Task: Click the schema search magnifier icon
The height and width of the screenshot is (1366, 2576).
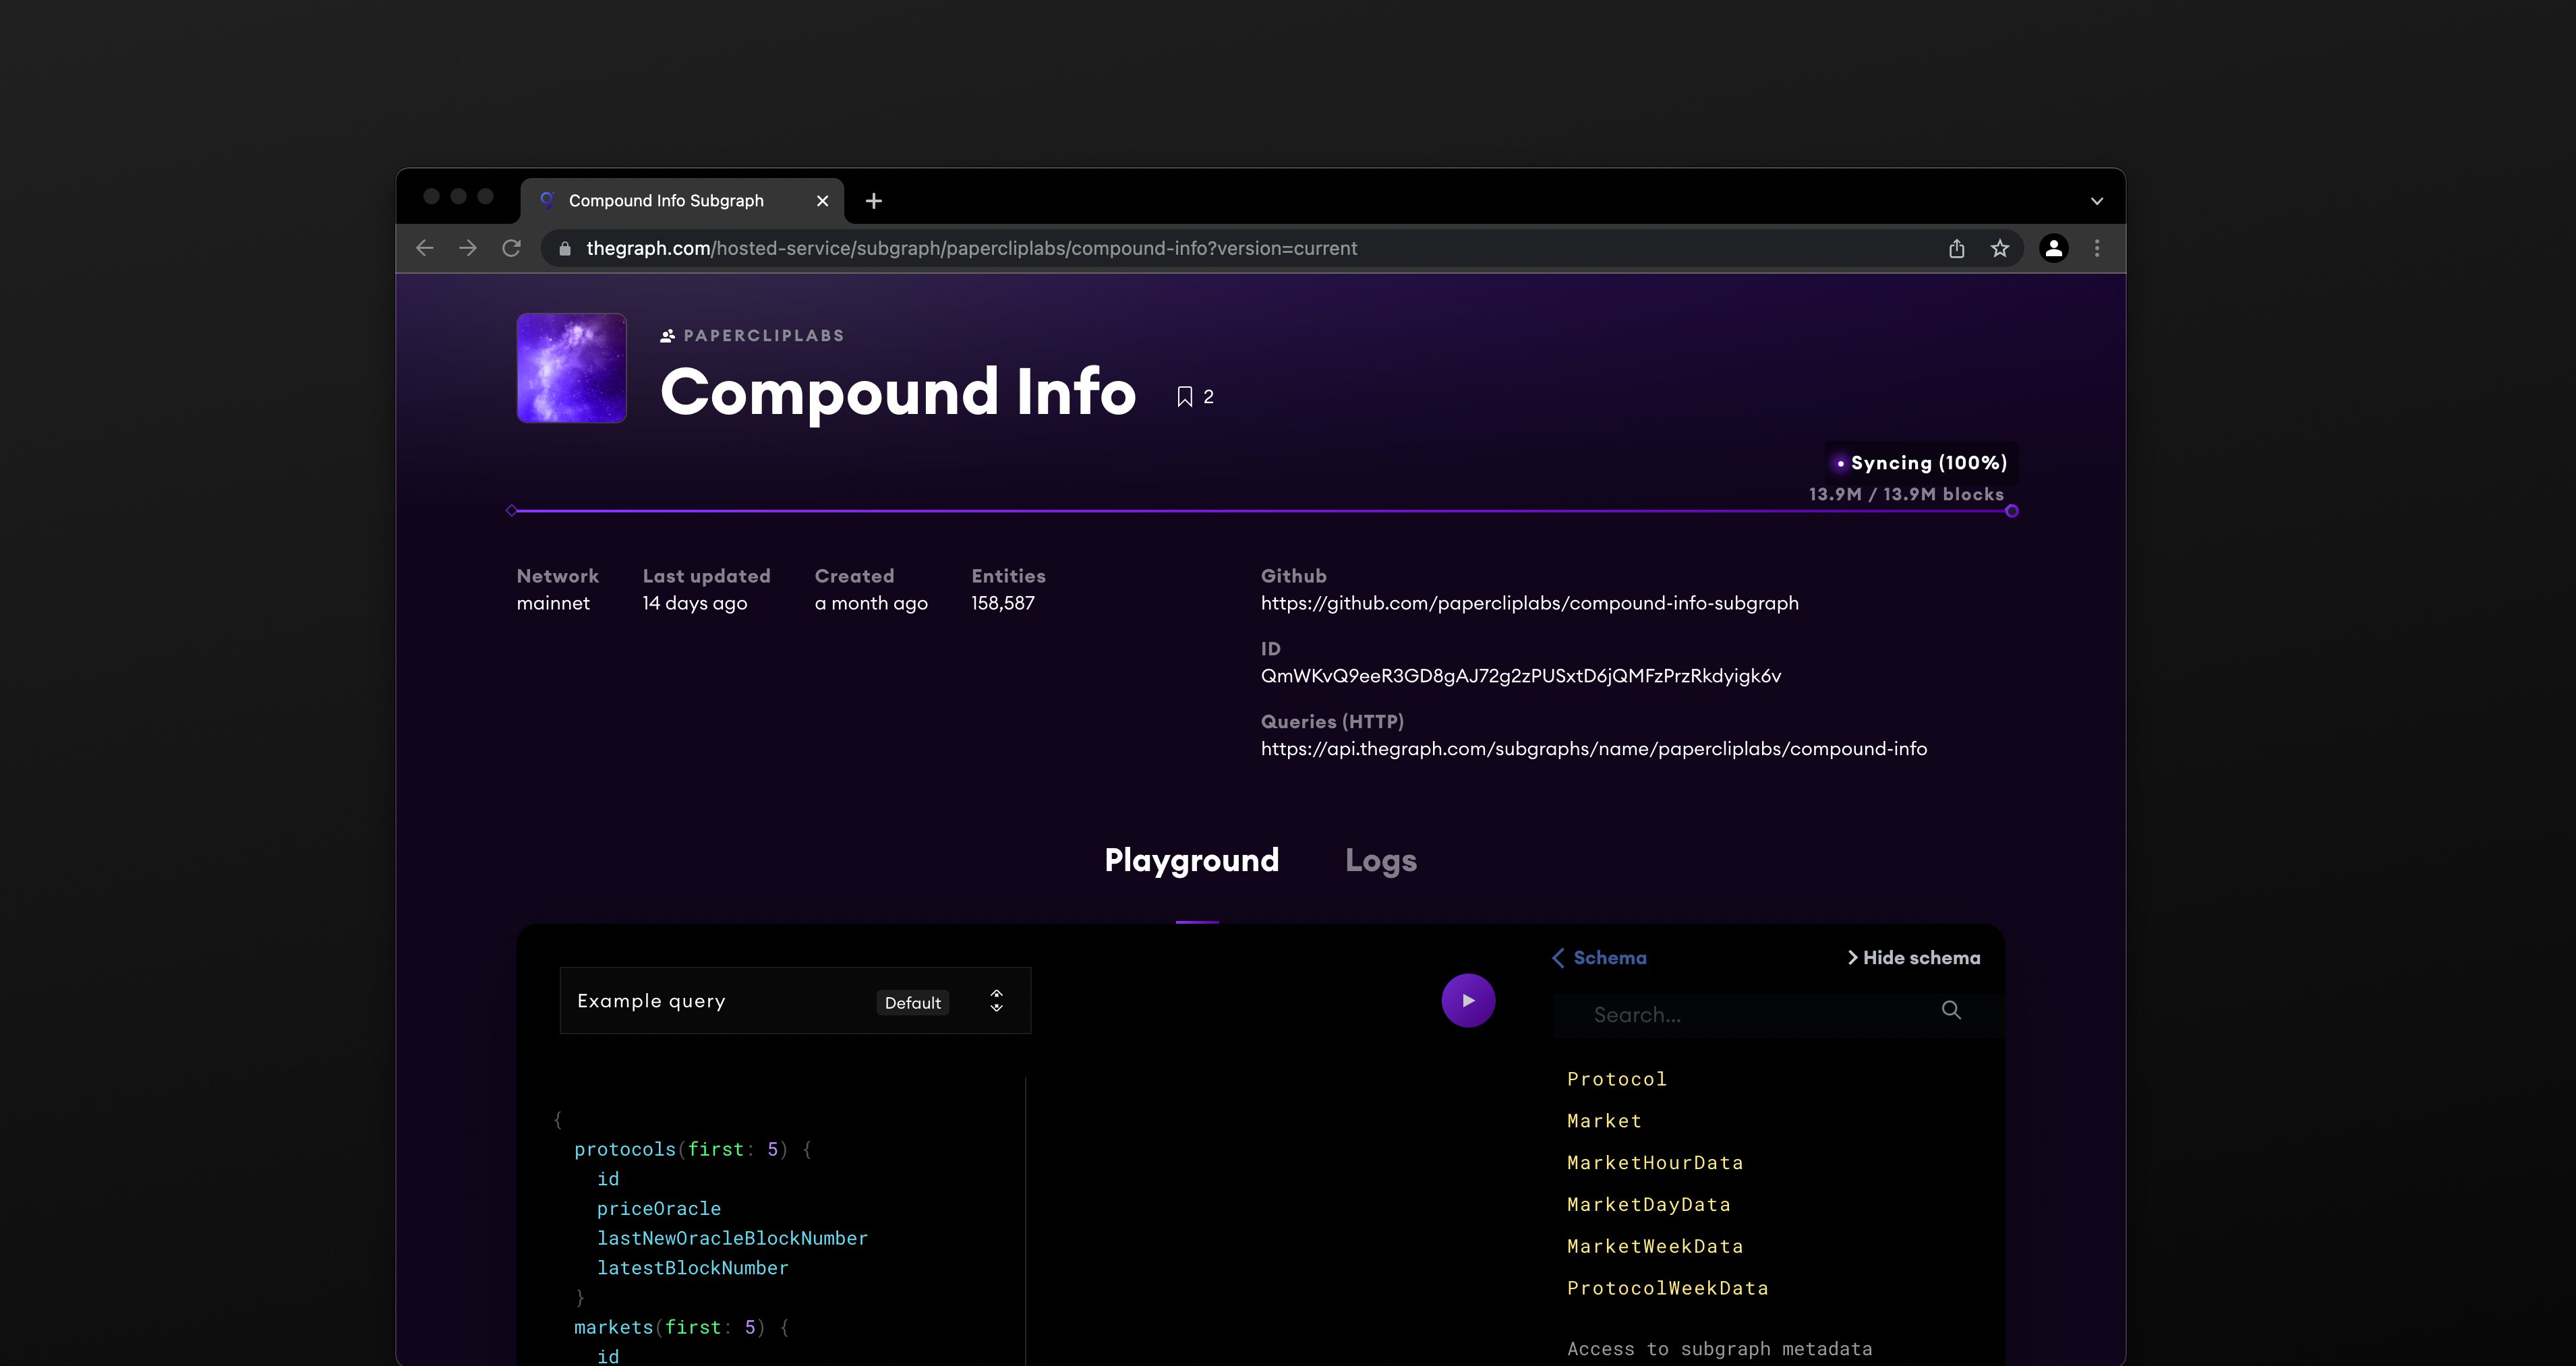Action: pos(1951,1010)
